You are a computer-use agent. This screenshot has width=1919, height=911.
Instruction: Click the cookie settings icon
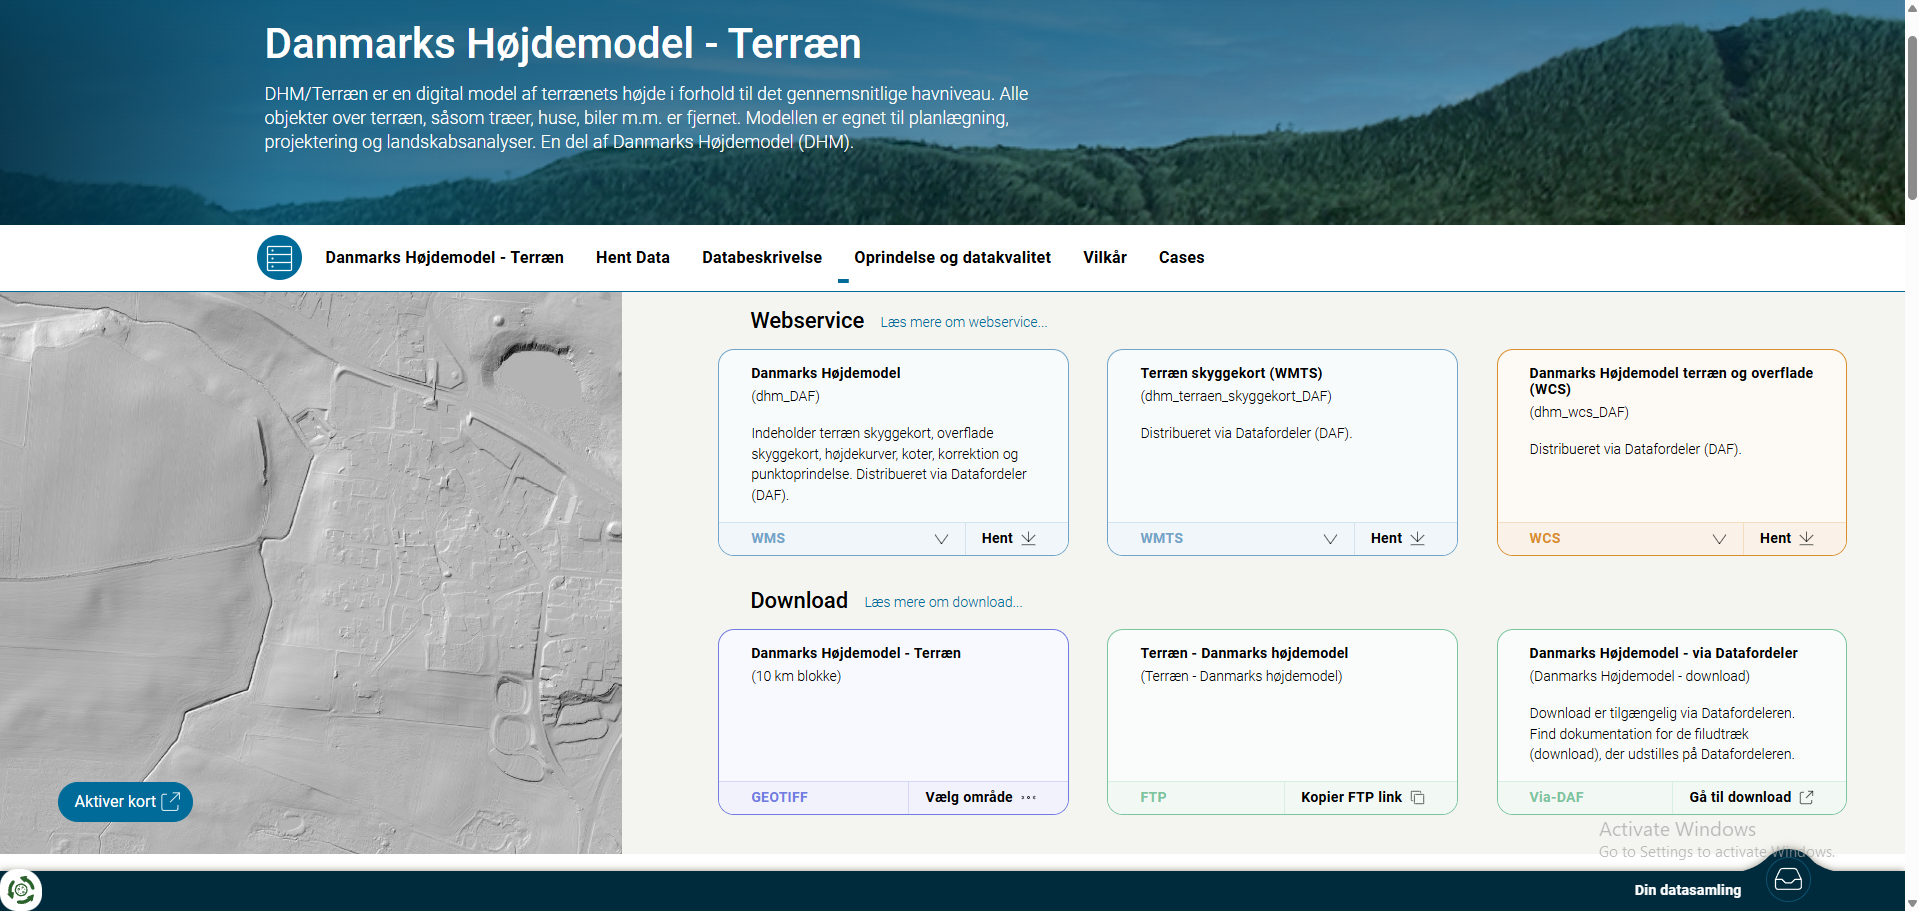point(21,890)
